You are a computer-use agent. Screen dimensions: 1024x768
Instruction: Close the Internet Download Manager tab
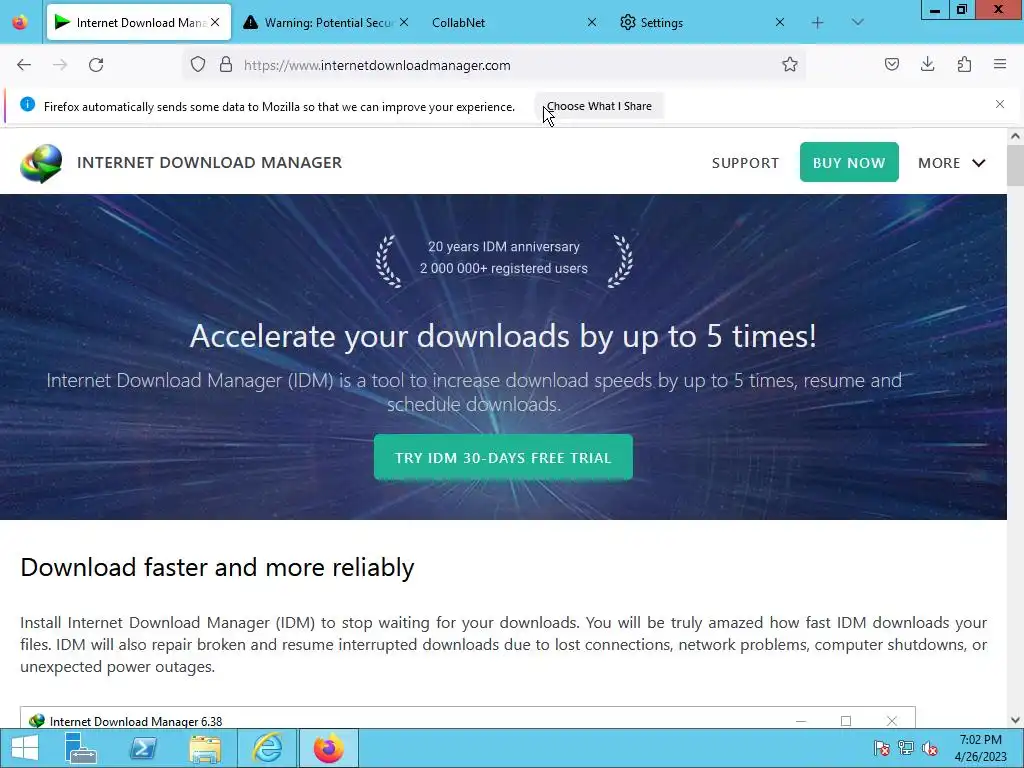pos(215,23)
